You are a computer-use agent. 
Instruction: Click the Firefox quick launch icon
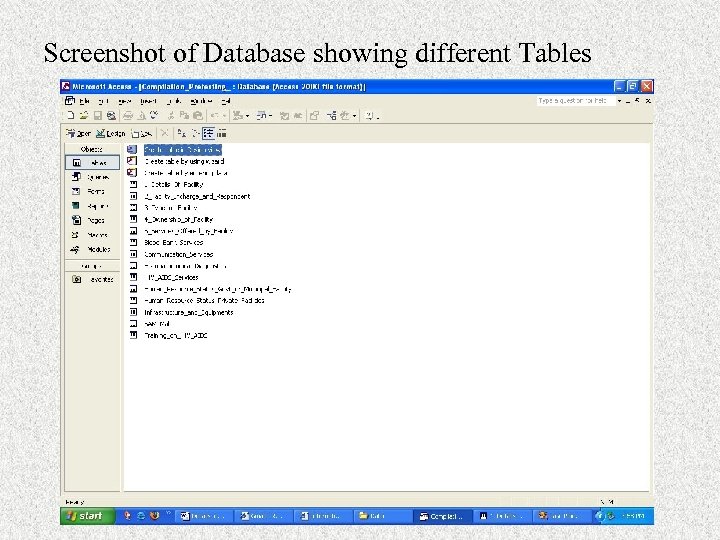pyautogui.click(x=155, y=516)
